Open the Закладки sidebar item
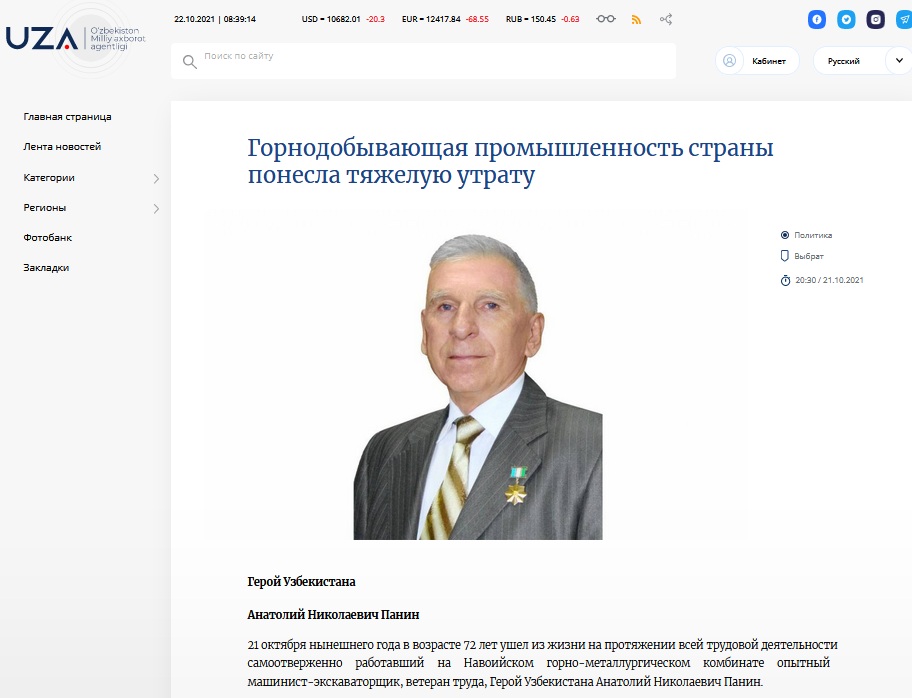This screenshot has width=912, height=698. point(46,268)
